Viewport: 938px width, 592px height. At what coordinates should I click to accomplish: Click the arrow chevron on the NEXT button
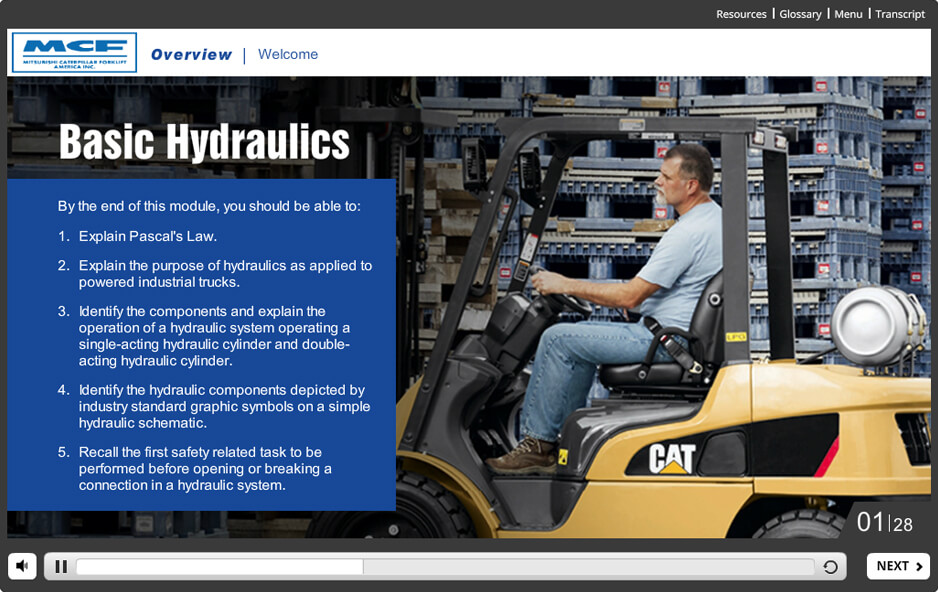click(x=919, y=567)
